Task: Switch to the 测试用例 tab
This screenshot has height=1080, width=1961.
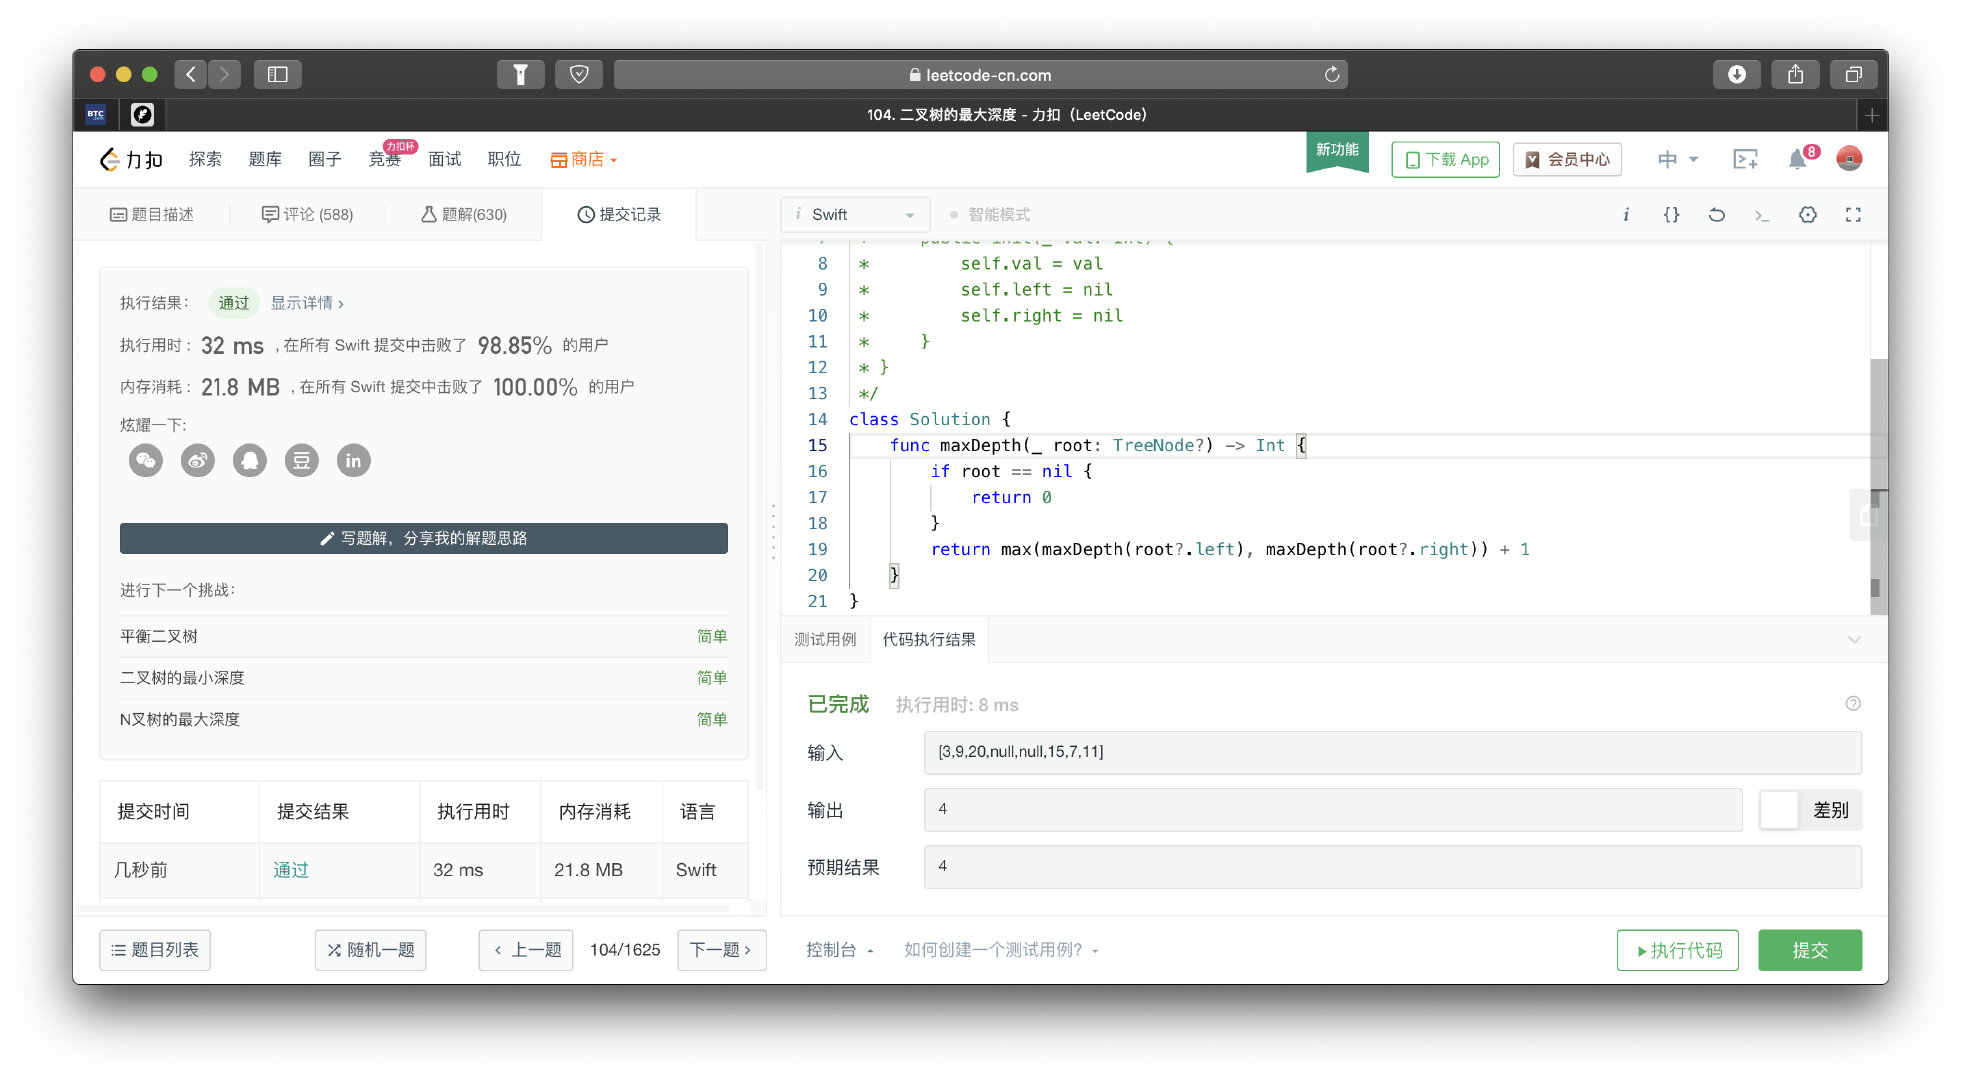Action: click(x=825, y=640)
